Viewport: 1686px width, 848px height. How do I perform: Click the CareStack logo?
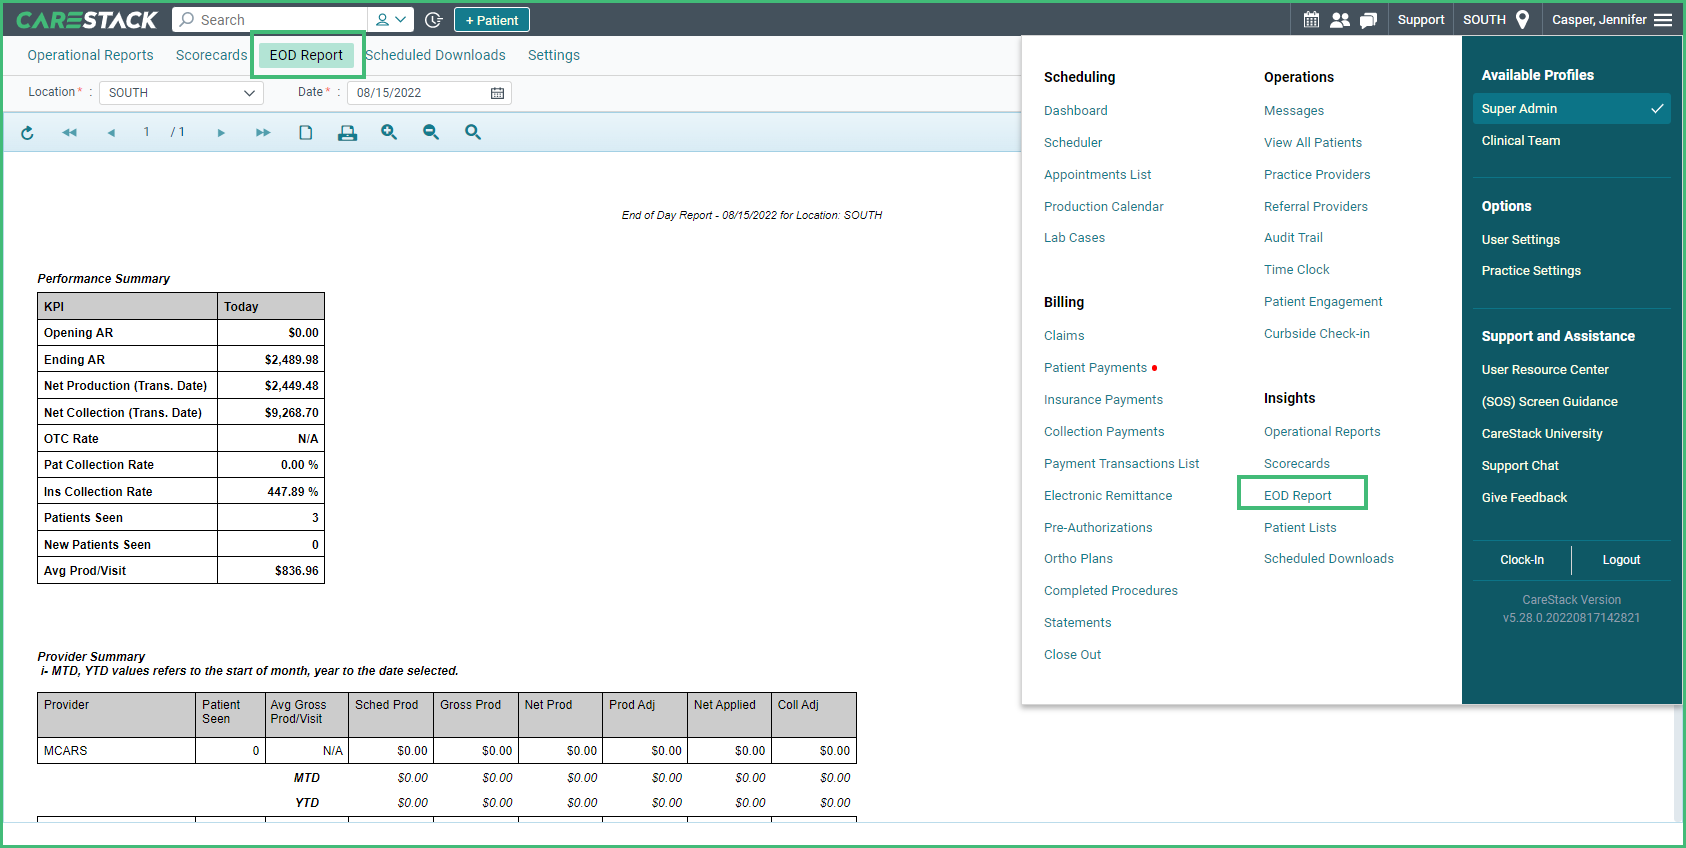click(x=87, y=20)
